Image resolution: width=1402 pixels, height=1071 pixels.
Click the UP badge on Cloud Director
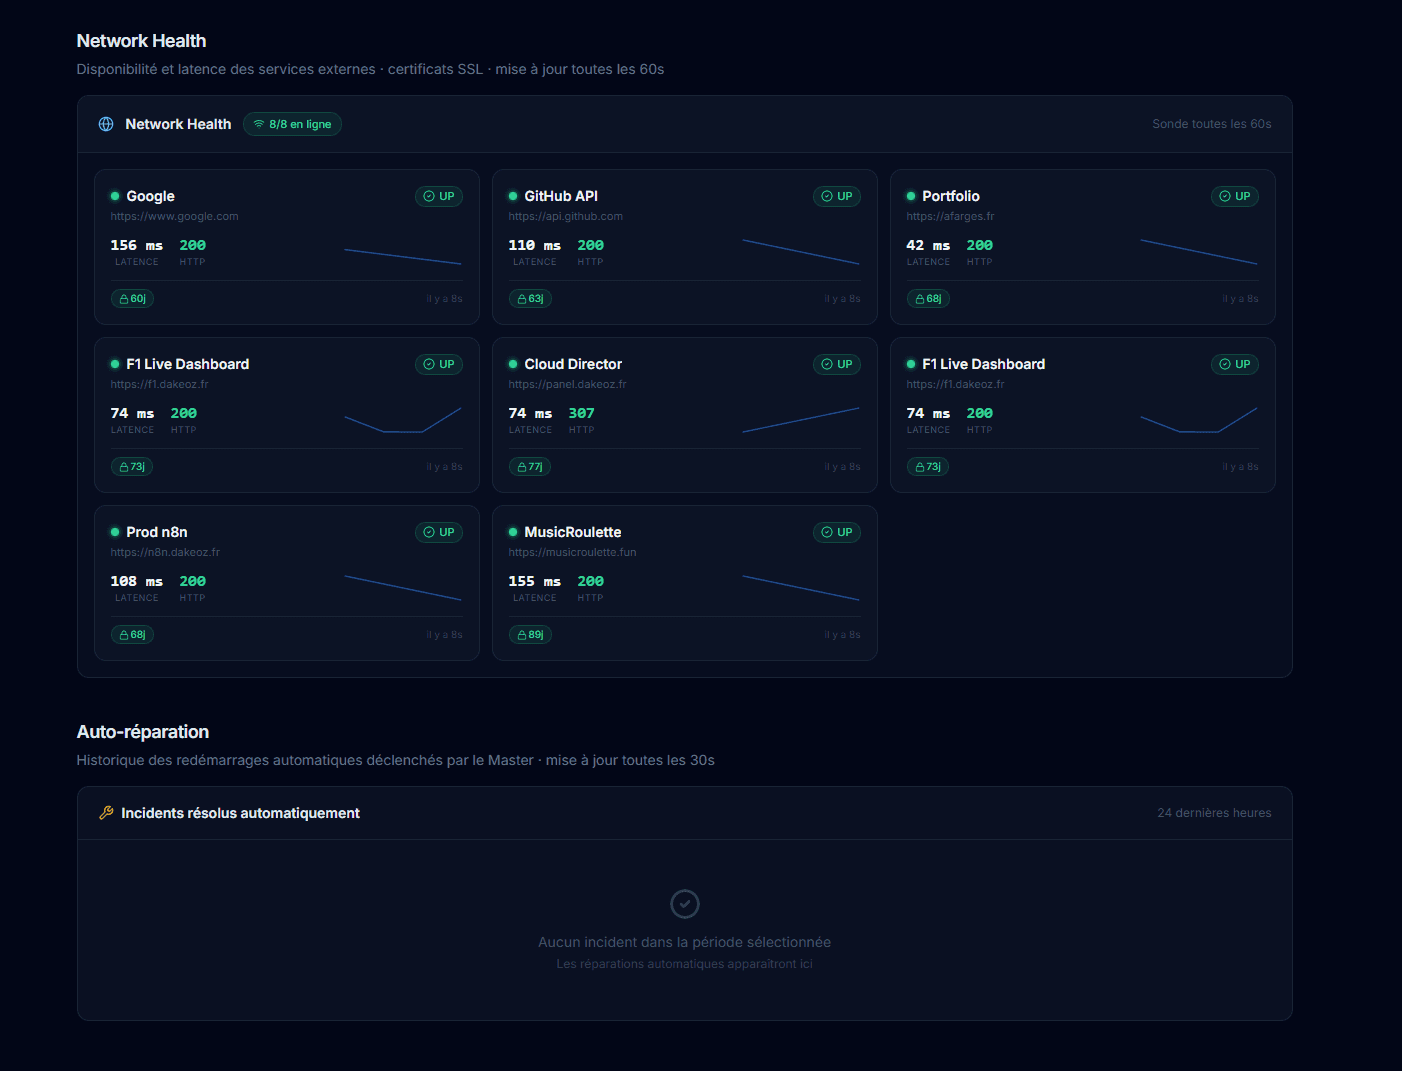[836, 364]
